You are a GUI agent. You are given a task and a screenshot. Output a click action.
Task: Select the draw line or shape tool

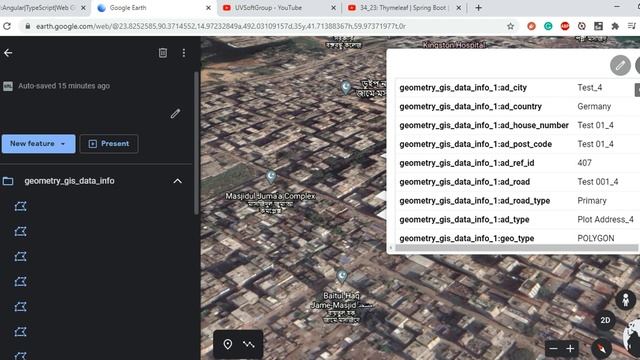click(x=249, y=344)
